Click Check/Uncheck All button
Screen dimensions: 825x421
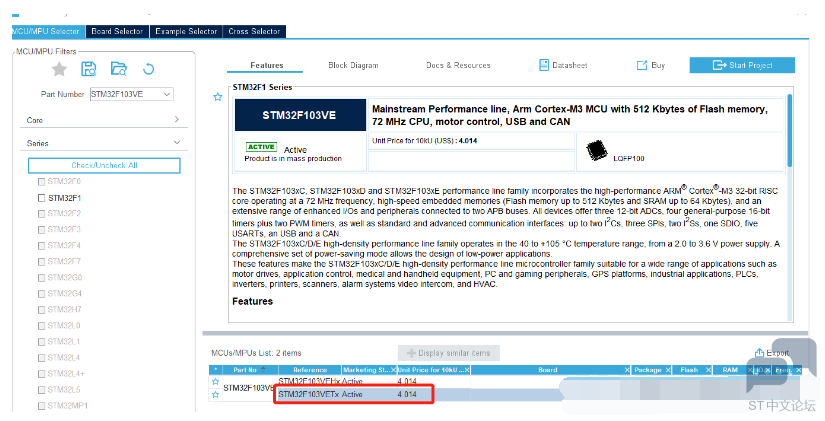[104, 165]
